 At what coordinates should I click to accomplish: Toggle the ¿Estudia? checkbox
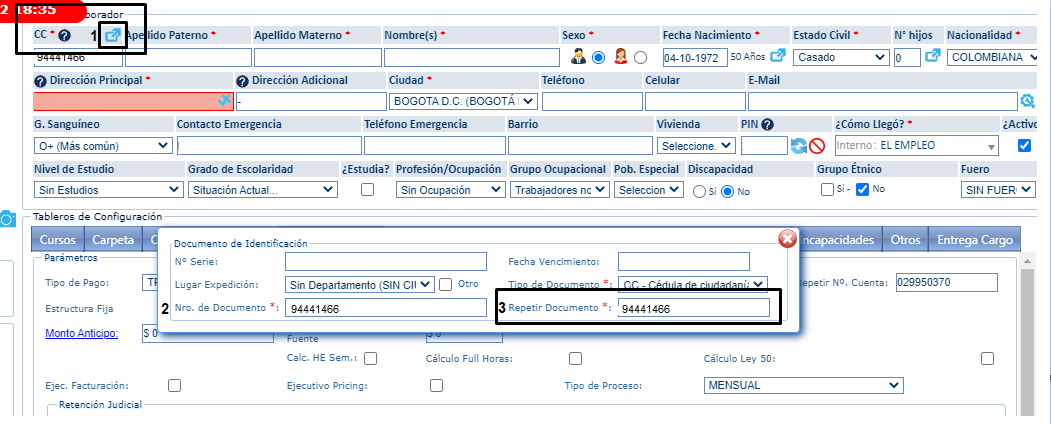[367, 189]
